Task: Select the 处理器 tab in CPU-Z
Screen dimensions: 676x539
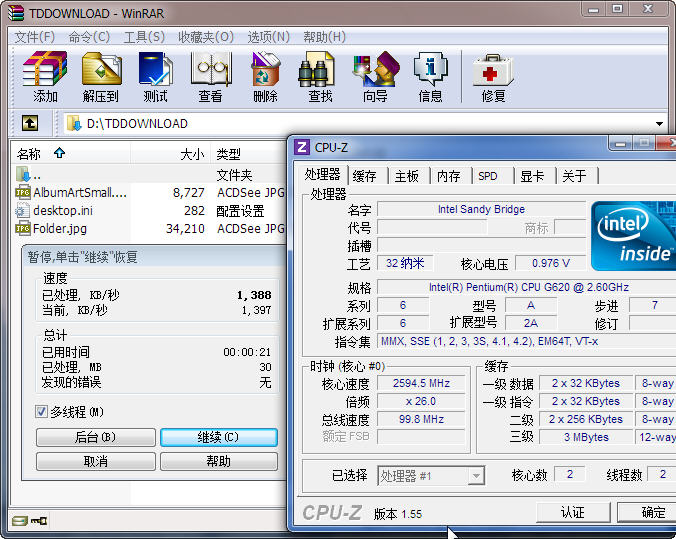Action: coord(322,174)
